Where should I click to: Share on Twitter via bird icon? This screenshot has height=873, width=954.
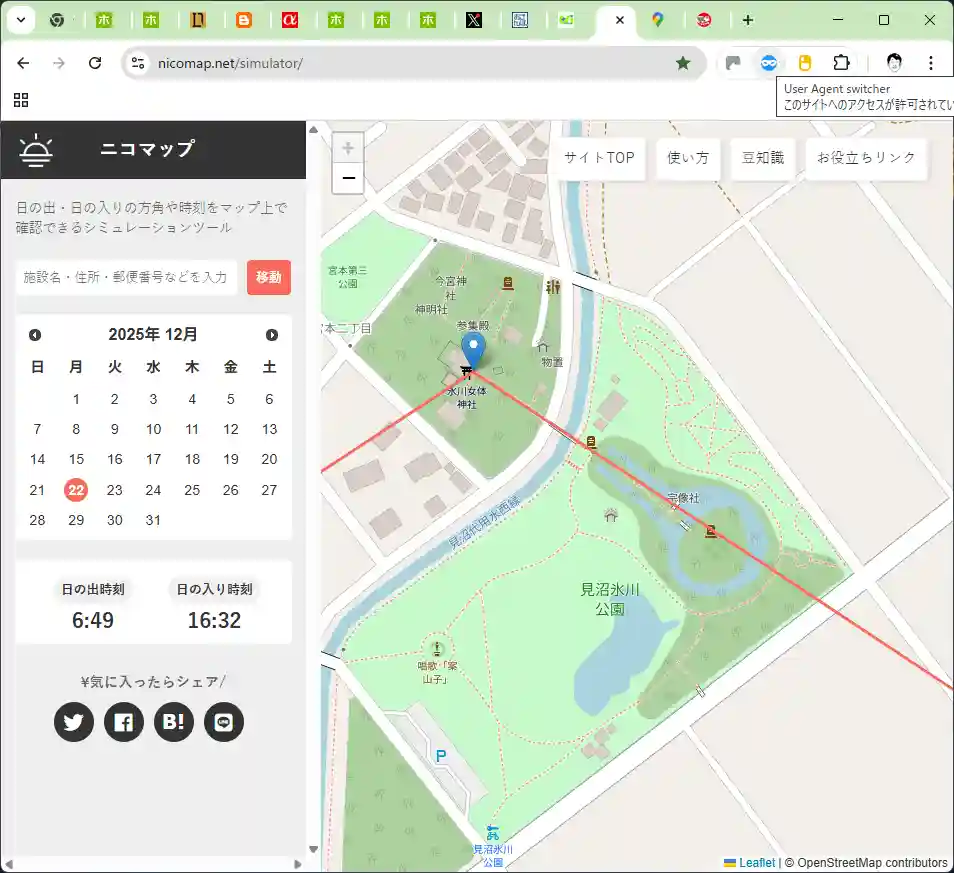click(x=74, y=722)
